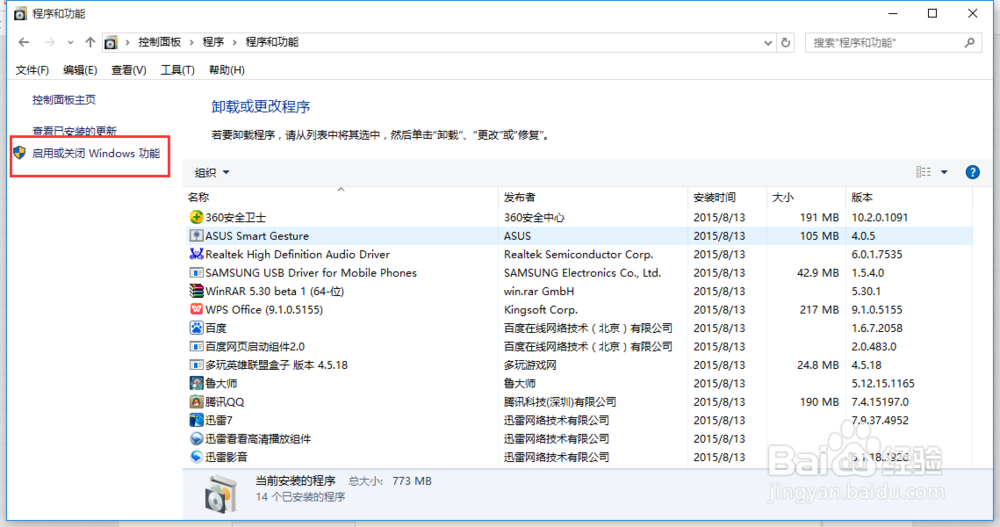
Task: Select 腾讯科技(深圳)有限公司 publisher cell
Action: pyautogui.click(x=560, y=402)
